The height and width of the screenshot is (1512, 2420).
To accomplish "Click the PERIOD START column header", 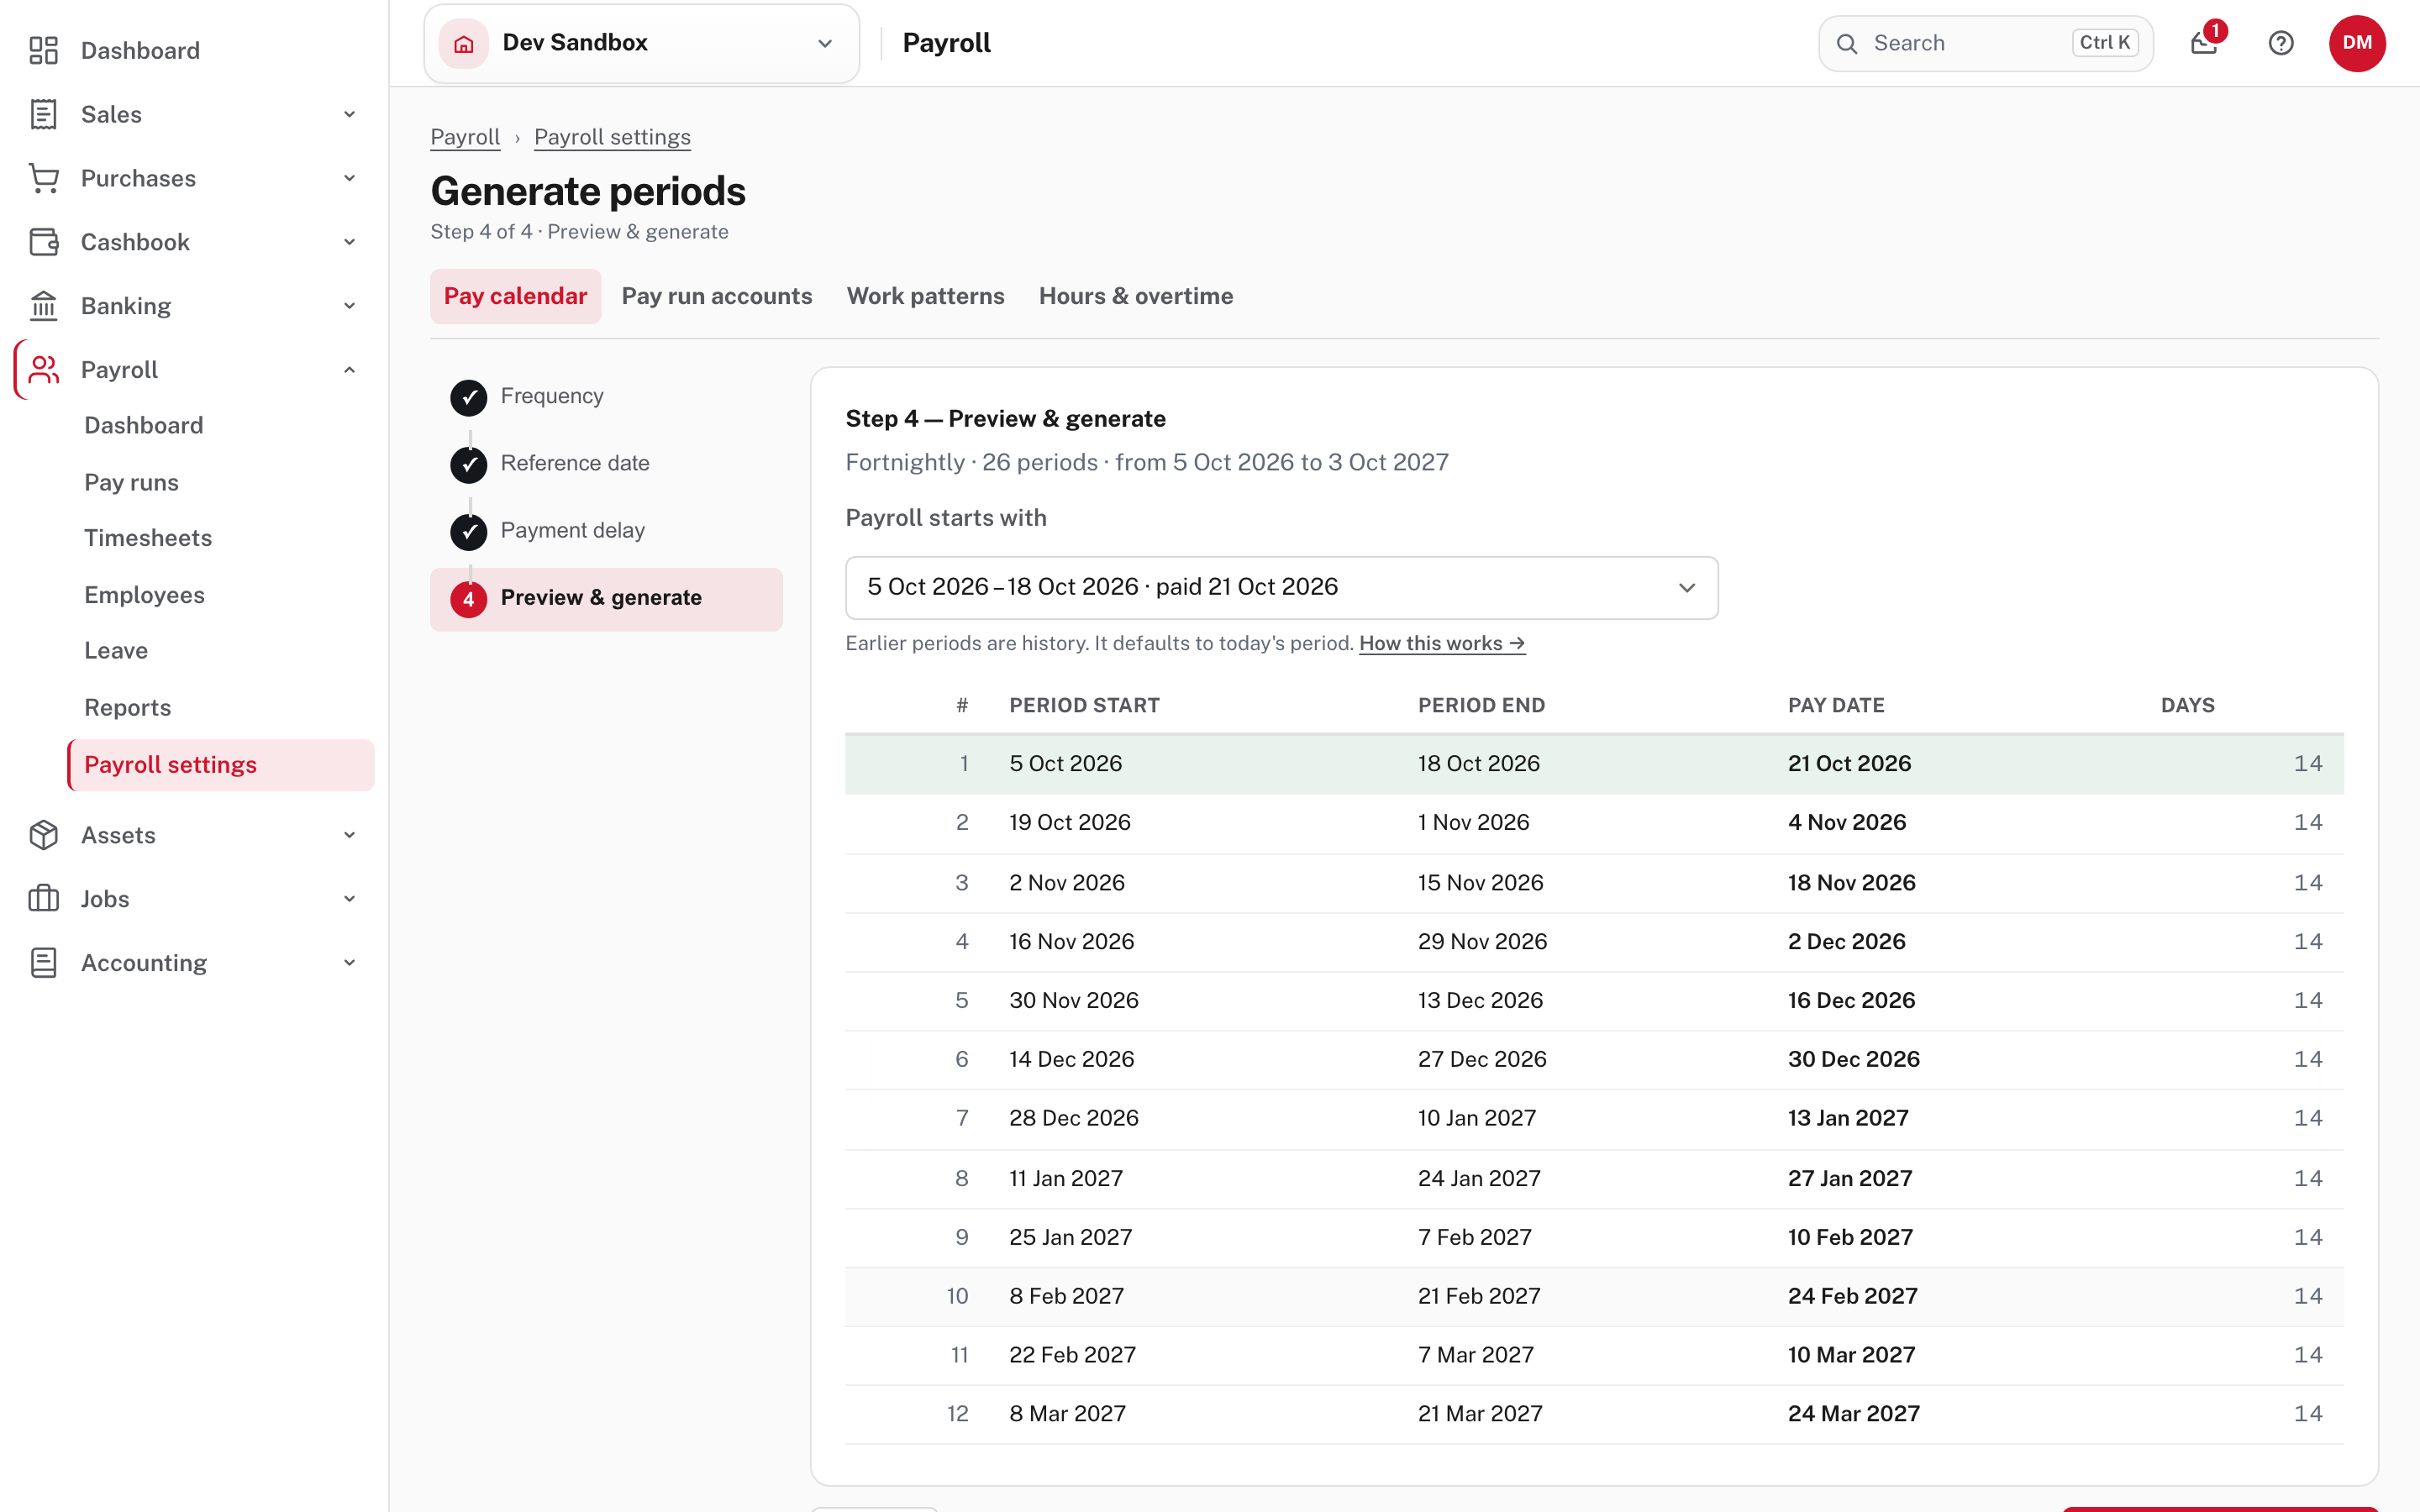I will tap(1084, 705).
